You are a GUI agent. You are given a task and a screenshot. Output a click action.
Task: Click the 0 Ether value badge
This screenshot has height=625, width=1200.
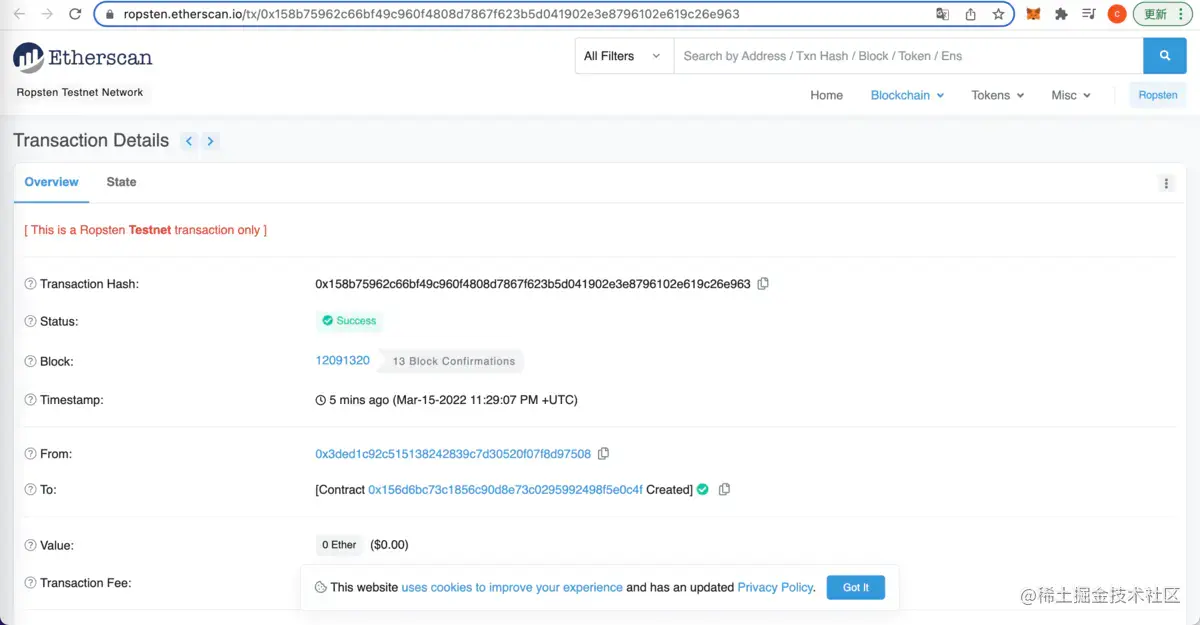[339, 545]
